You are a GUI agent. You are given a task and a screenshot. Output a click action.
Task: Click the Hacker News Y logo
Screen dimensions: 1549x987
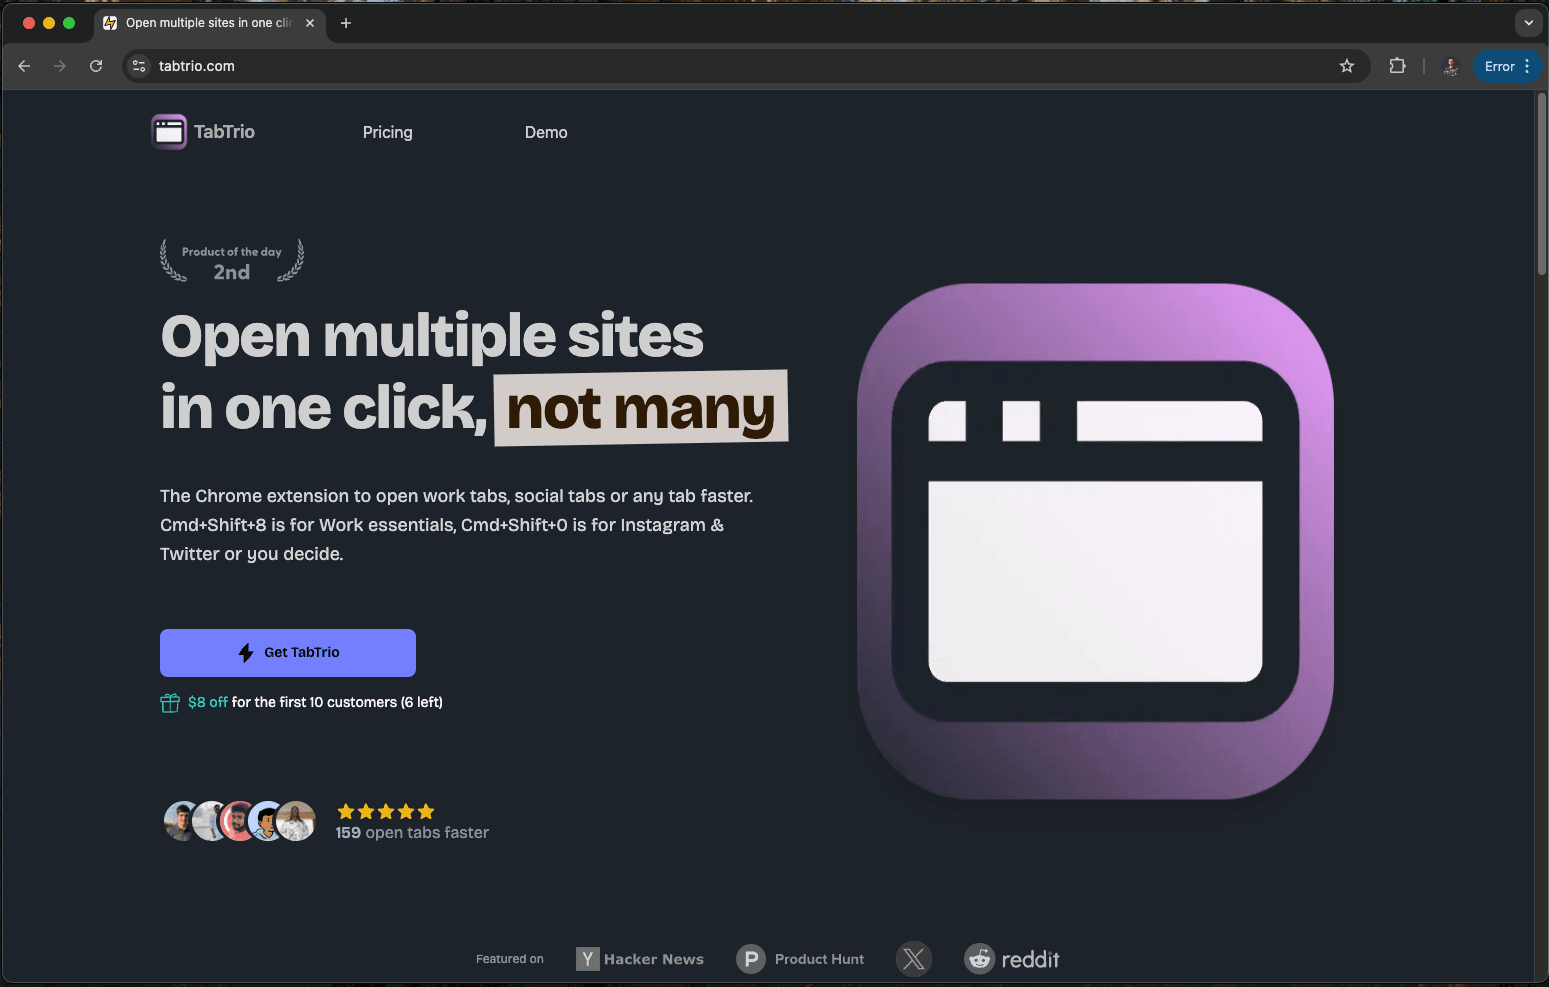click(x=588, y=959)
